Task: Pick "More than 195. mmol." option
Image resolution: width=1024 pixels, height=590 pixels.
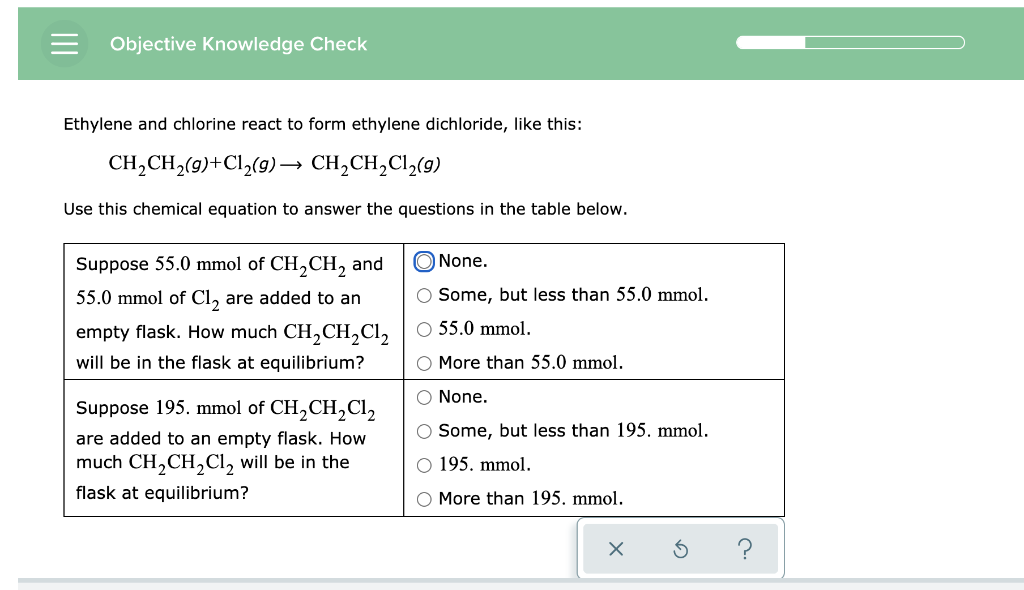Action: pos(423,498)
